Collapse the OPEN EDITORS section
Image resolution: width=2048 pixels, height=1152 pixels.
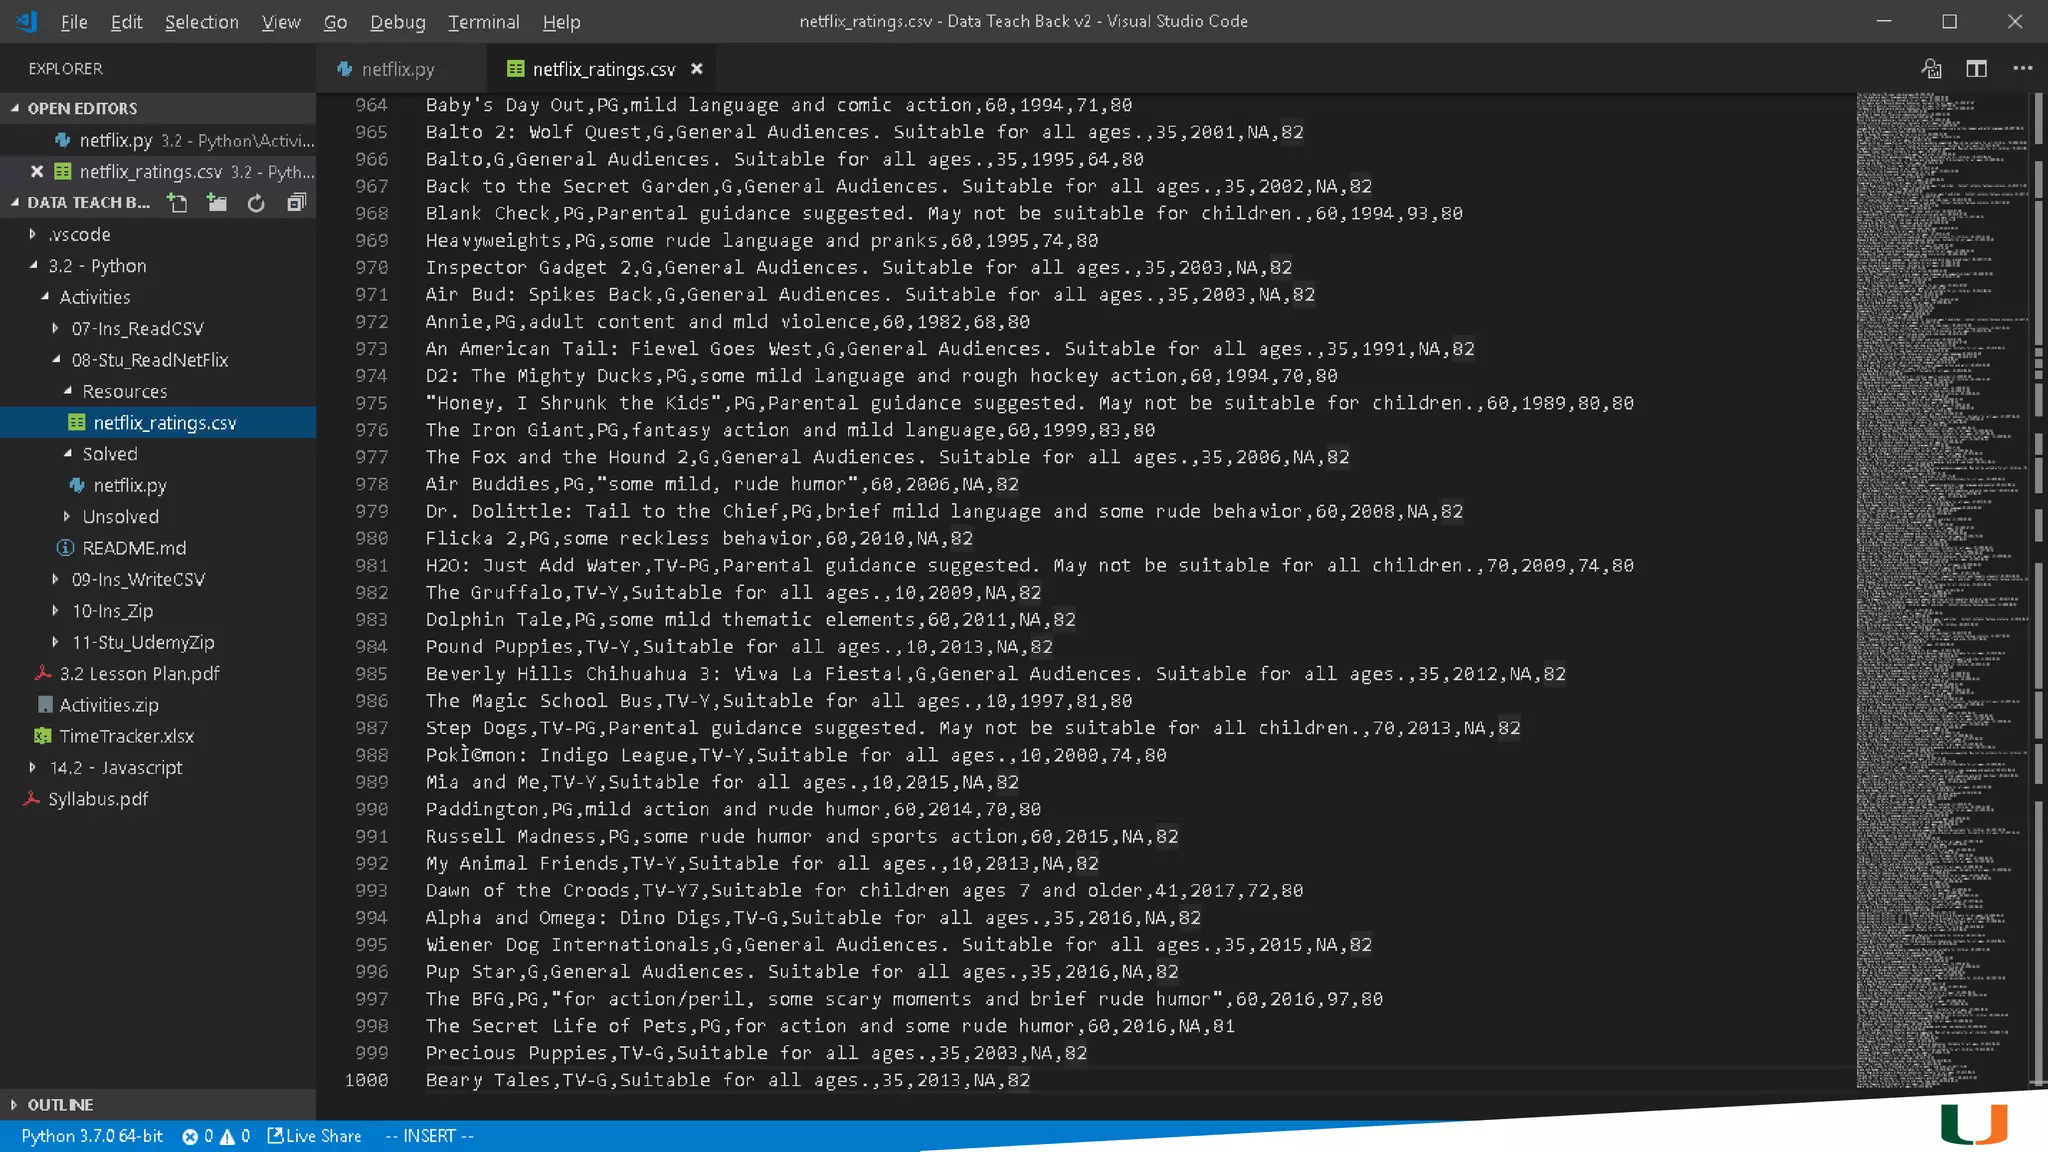pyautogui.click(x=82, y=108)
